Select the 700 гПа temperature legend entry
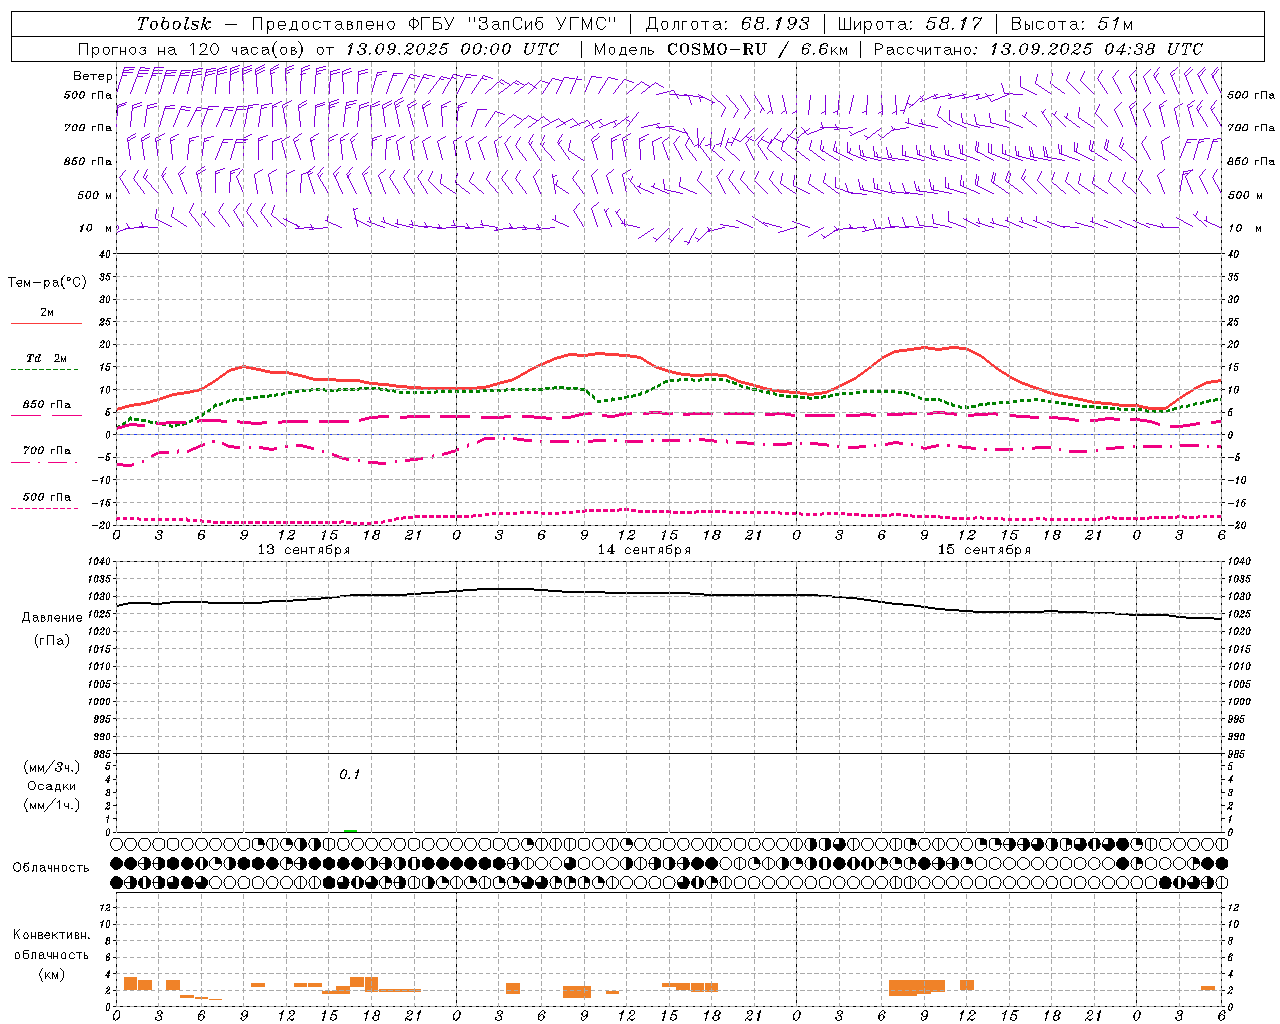The width and height of the screenshot is (1280, 1024). tap(46, 451)
